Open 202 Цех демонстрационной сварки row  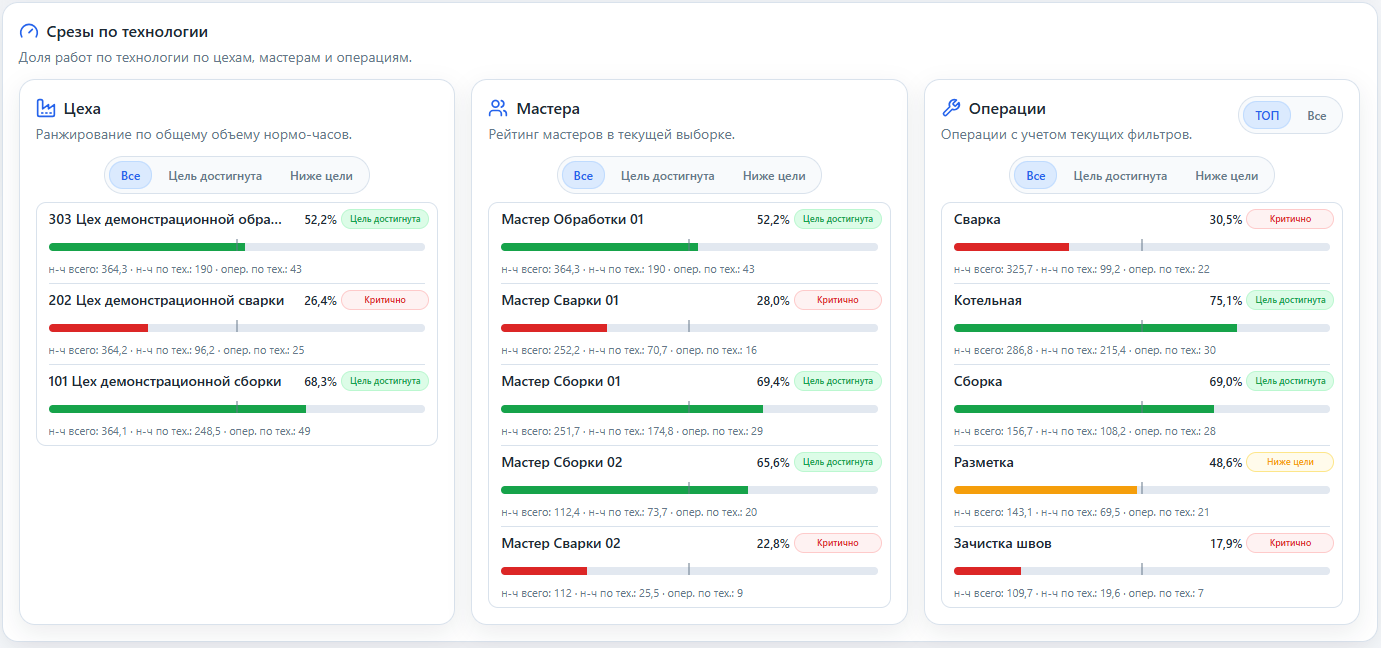coord(237,324)
